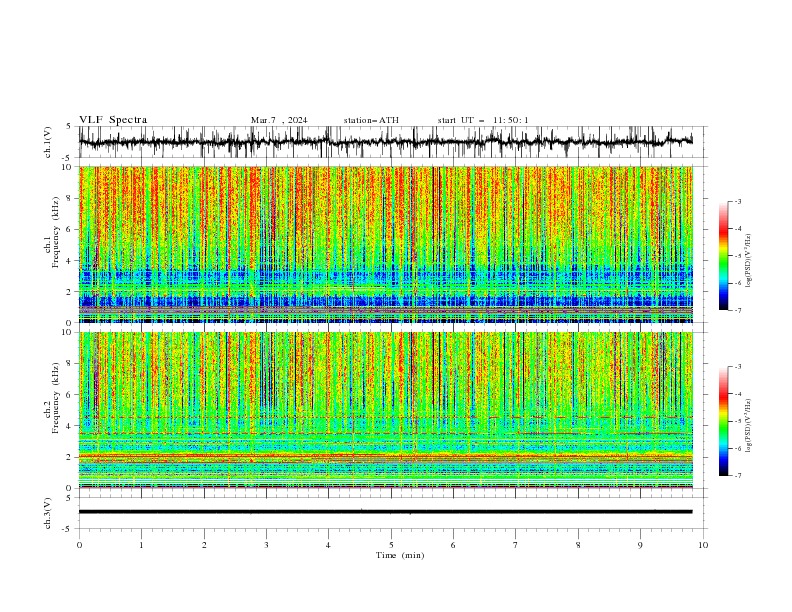
Task: Select the date label "Mar.7 , 2024"
Action: tap(279, 120)
